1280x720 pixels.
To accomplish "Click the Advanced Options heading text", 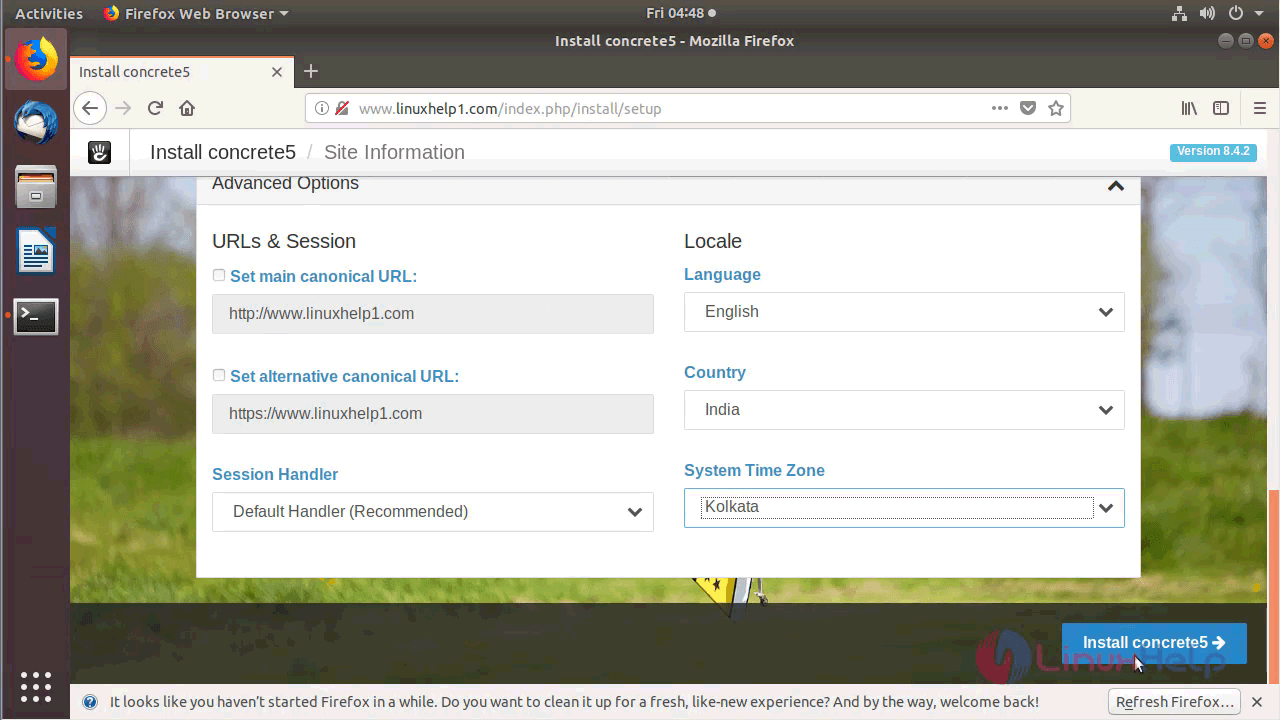I will [x=285, y=183].
